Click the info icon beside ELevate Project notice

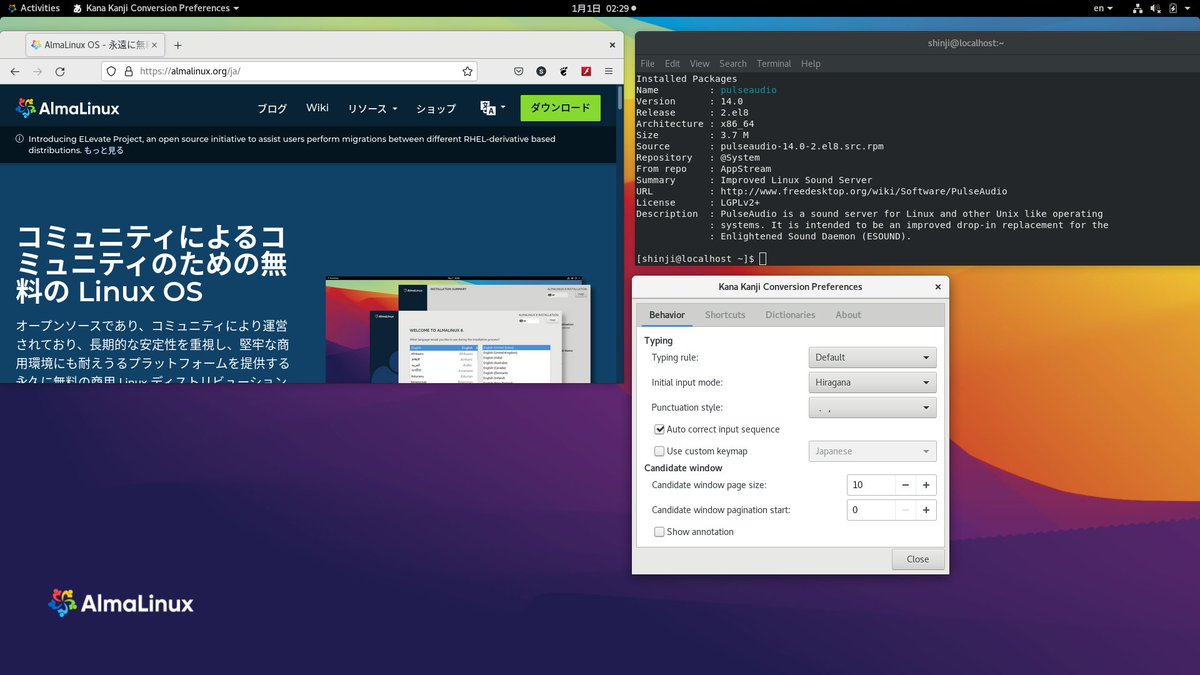pos(20,139)
